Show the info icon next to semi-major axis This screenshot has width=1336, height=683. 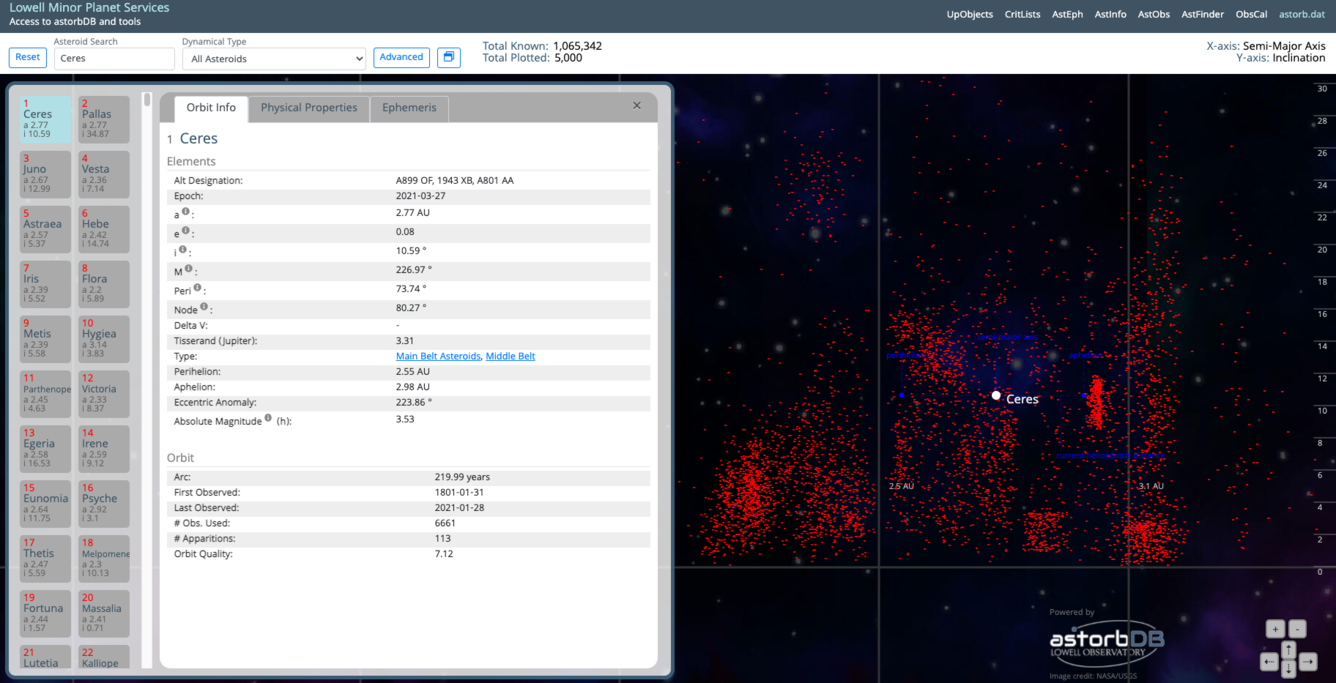[x=186, y=211]
